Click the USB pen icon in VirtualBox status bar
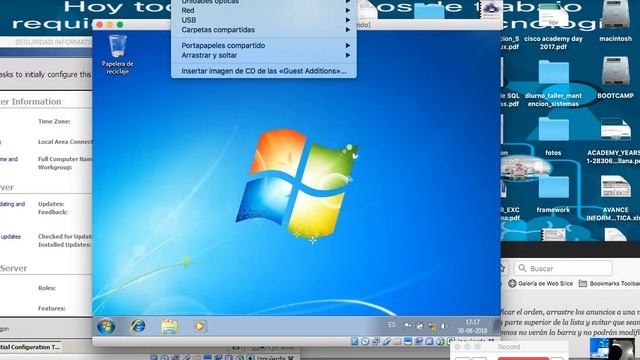This screenshot has height=360, width=640. click(387, 341)
